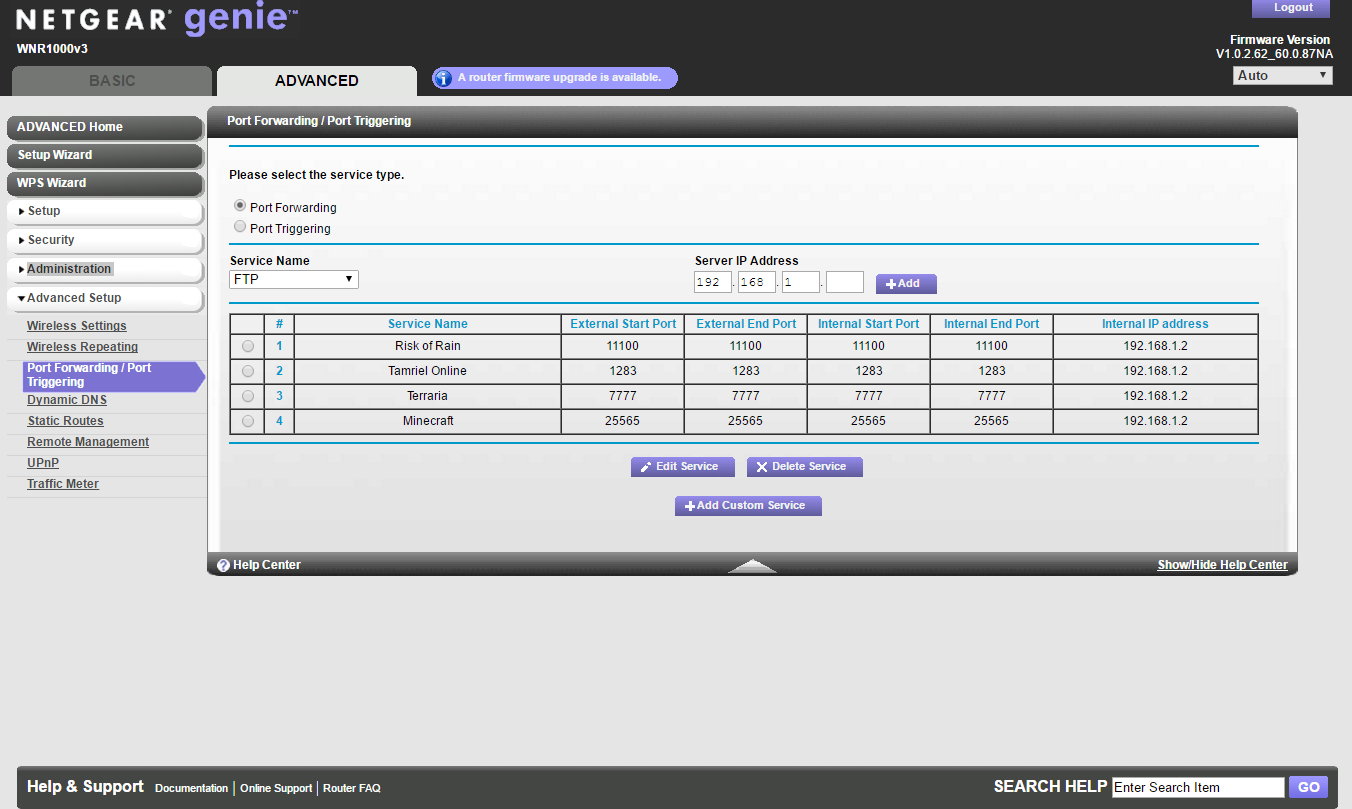Open the Online Support link
This screenshot has height=809, width=1352.
pyautogui.click(x=276, y=788)
